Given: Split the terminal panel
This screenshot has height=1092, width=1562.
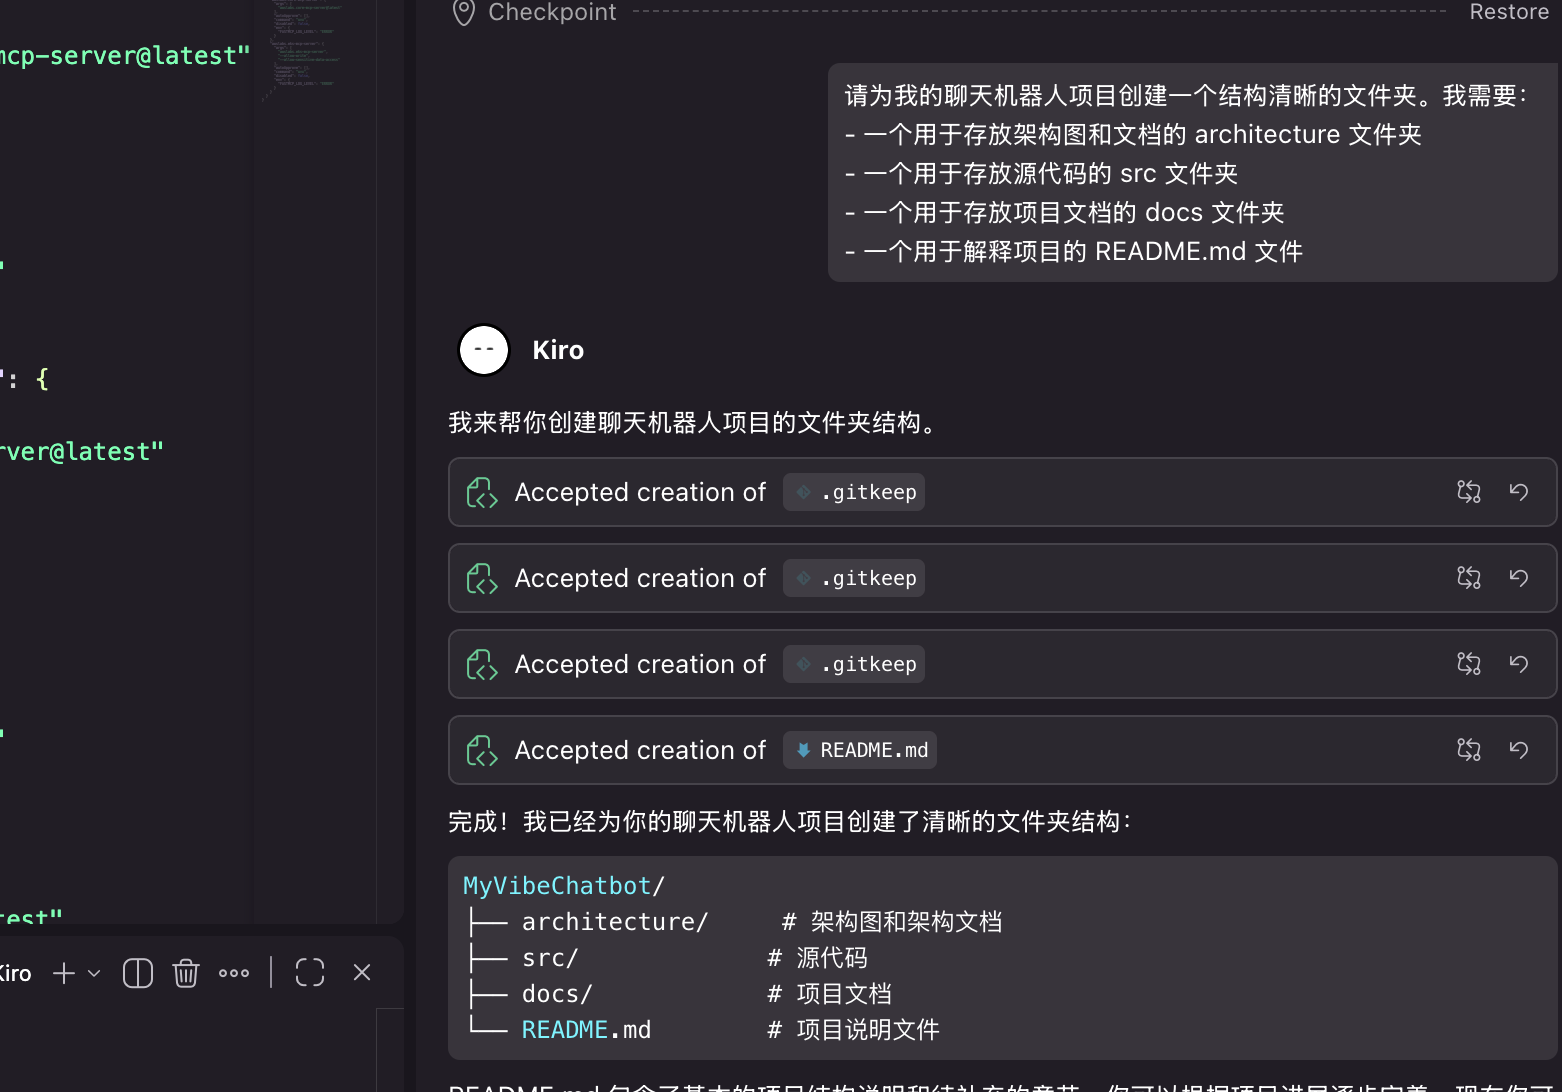Looking at the screenshot, I should [138, 973].
